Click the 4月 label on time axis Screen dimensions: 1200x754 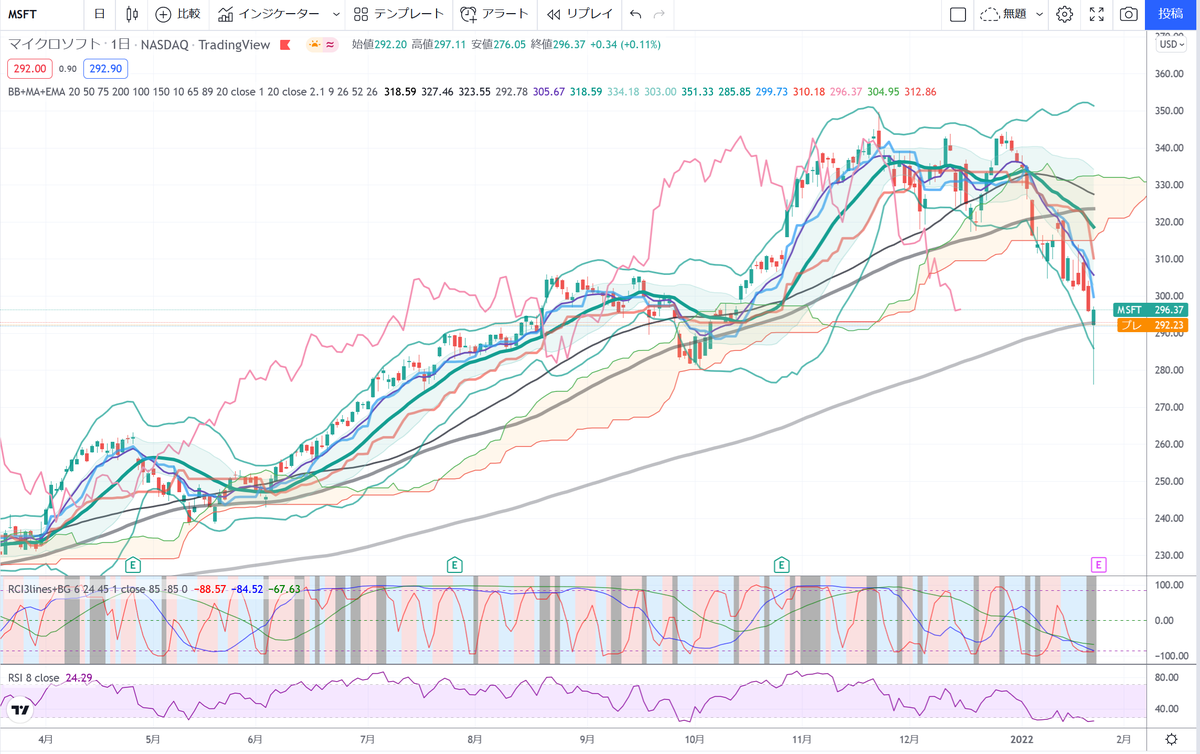click(x=46, y=740)
